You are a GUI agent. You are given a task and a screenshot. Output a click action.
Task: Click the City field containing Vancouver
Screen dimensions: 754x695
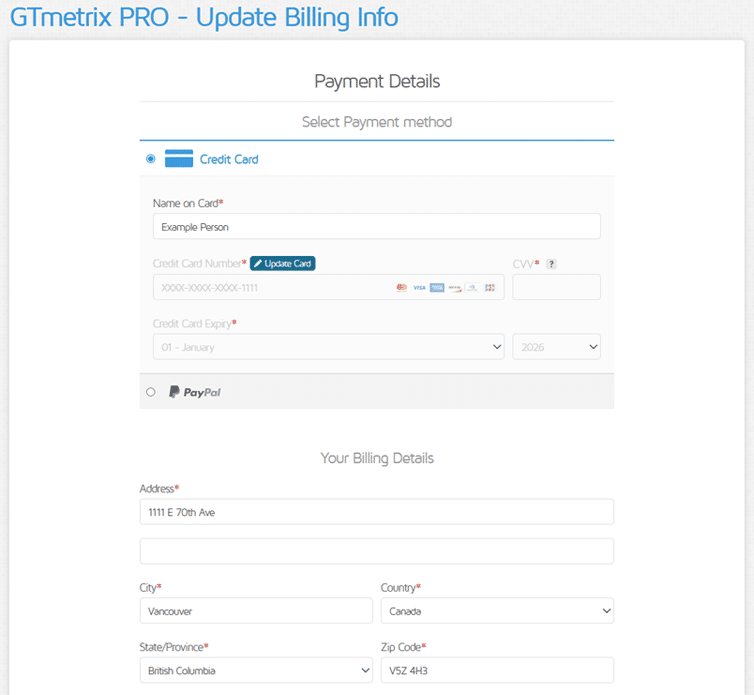[256, 611]
